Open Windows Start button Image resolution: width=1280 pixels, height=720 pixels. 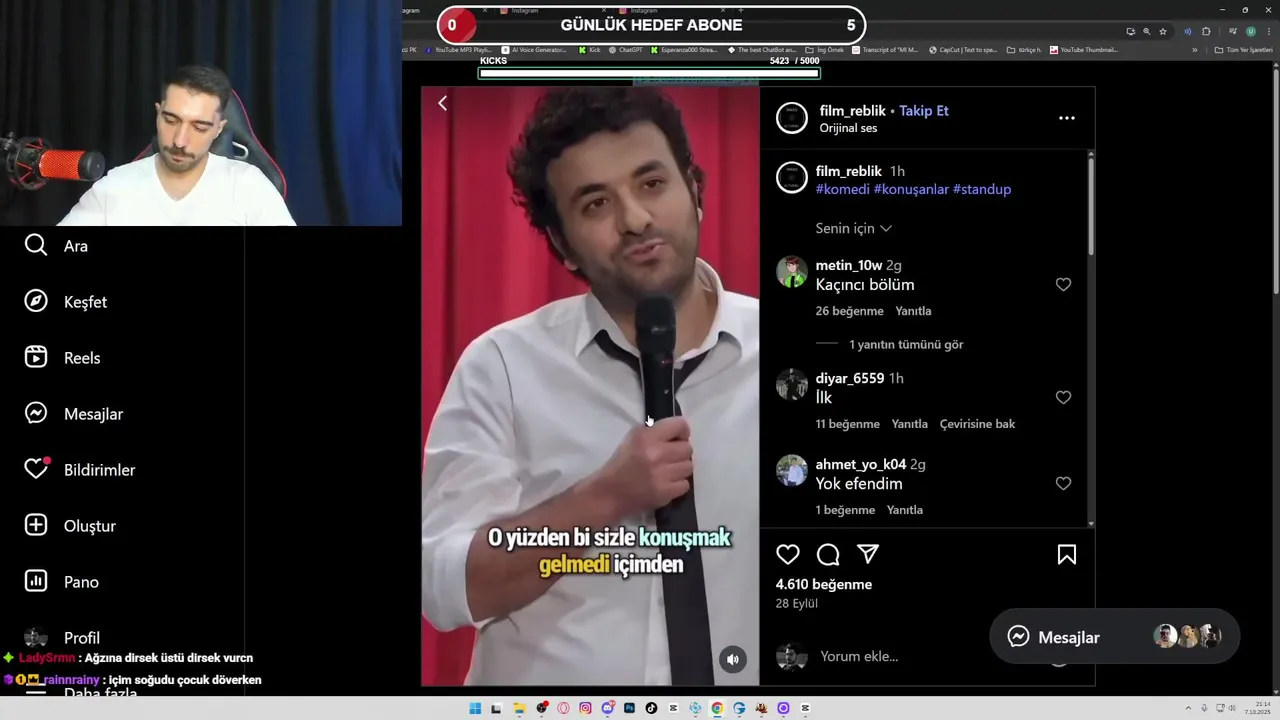[x=475, y=708]
